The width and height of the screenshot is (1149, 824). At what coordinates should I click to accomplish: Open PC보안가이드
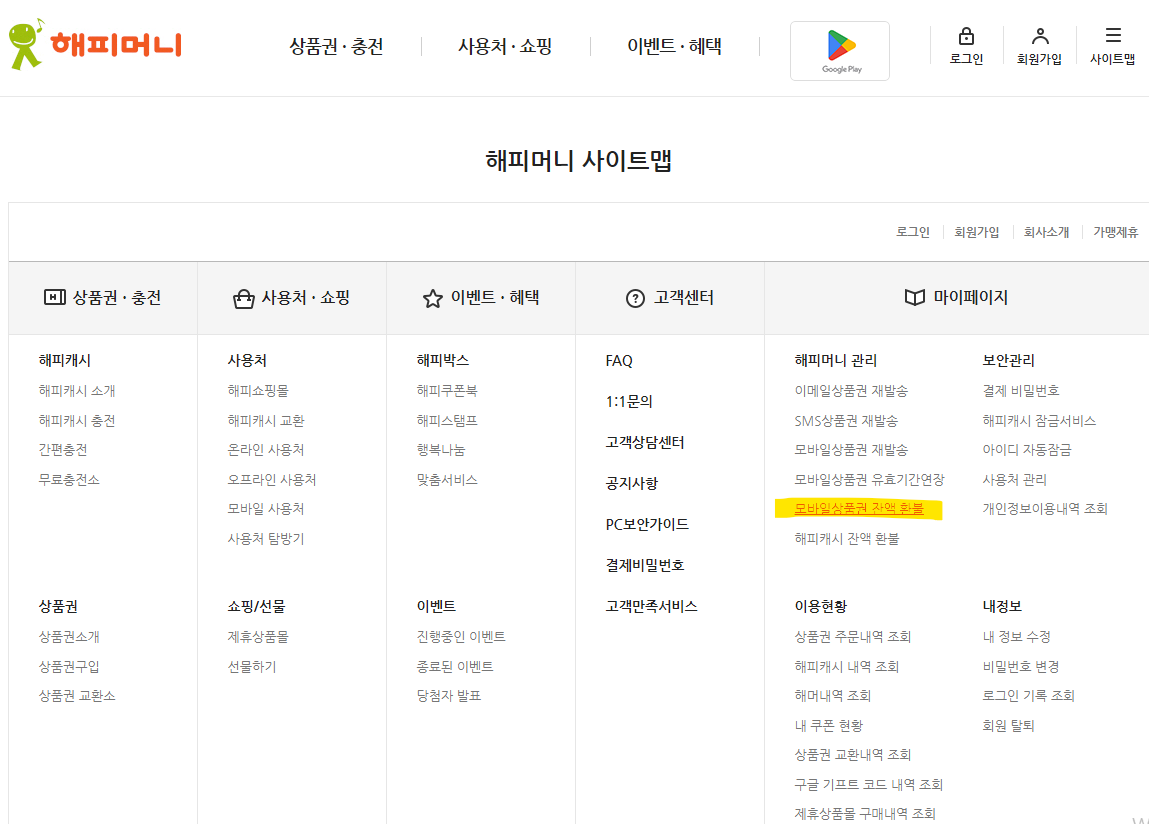pyautogui.click(x=647, y=524)
